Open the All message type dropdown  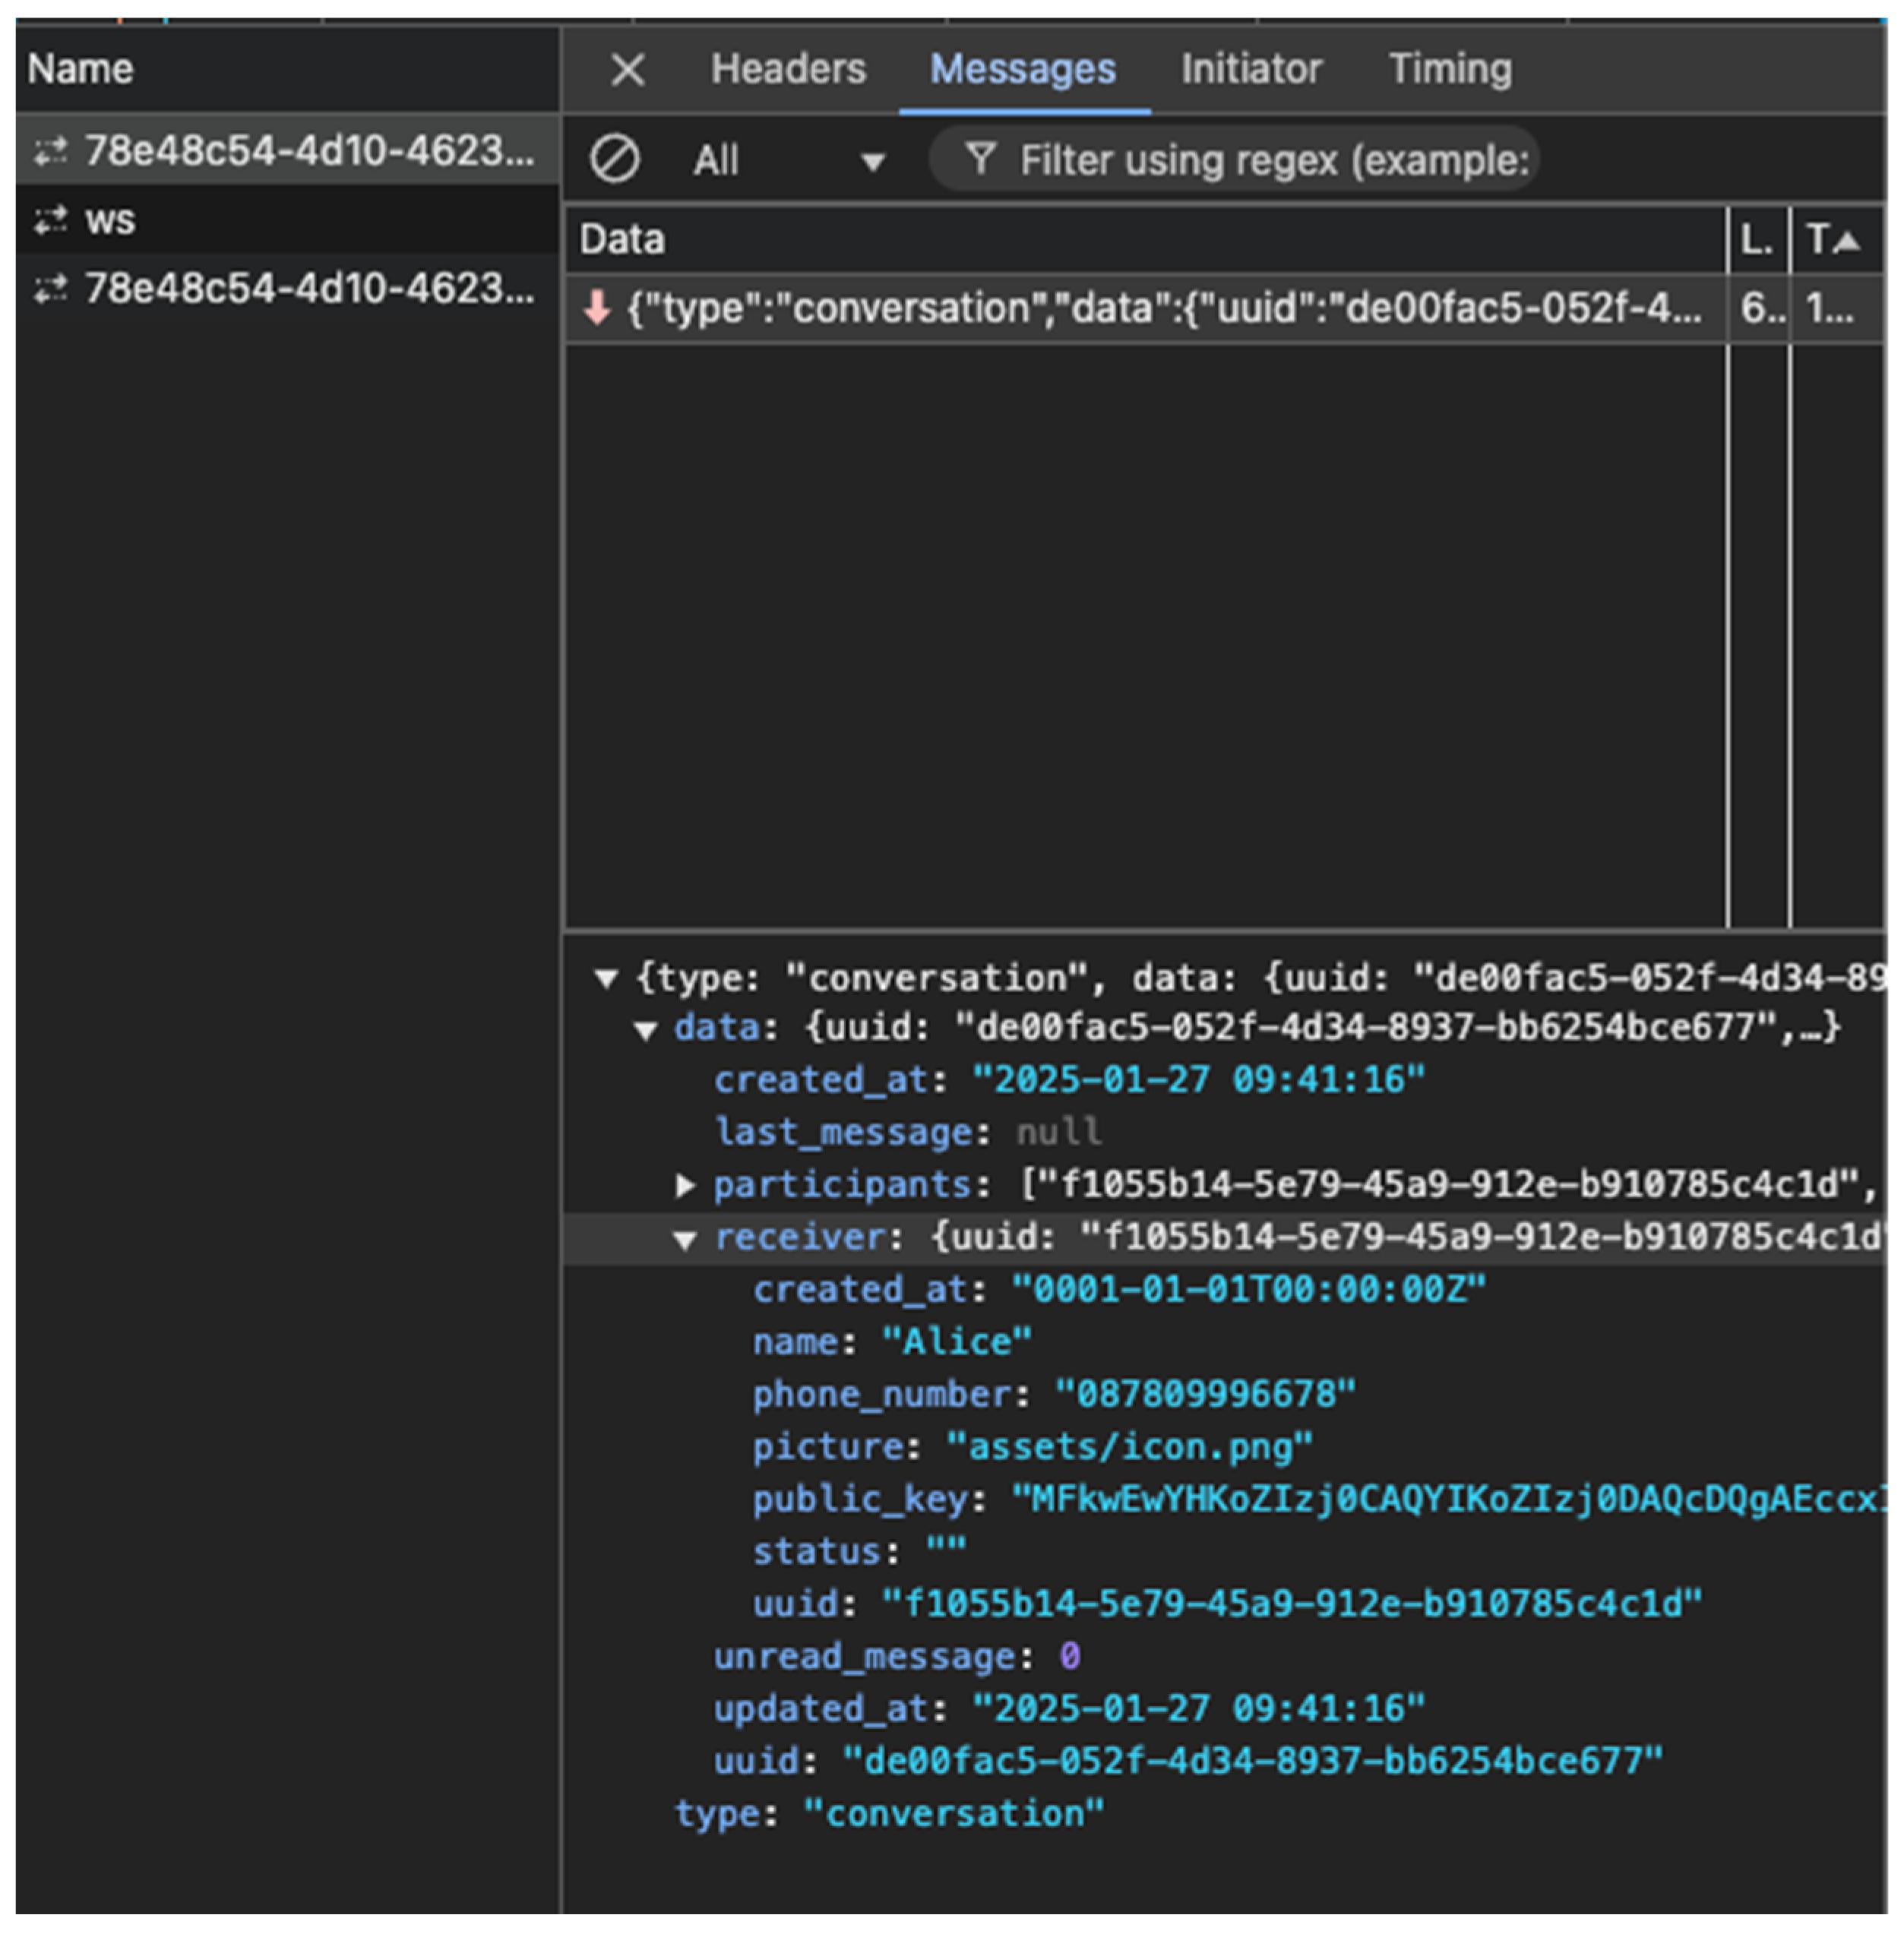coord(789,161)
